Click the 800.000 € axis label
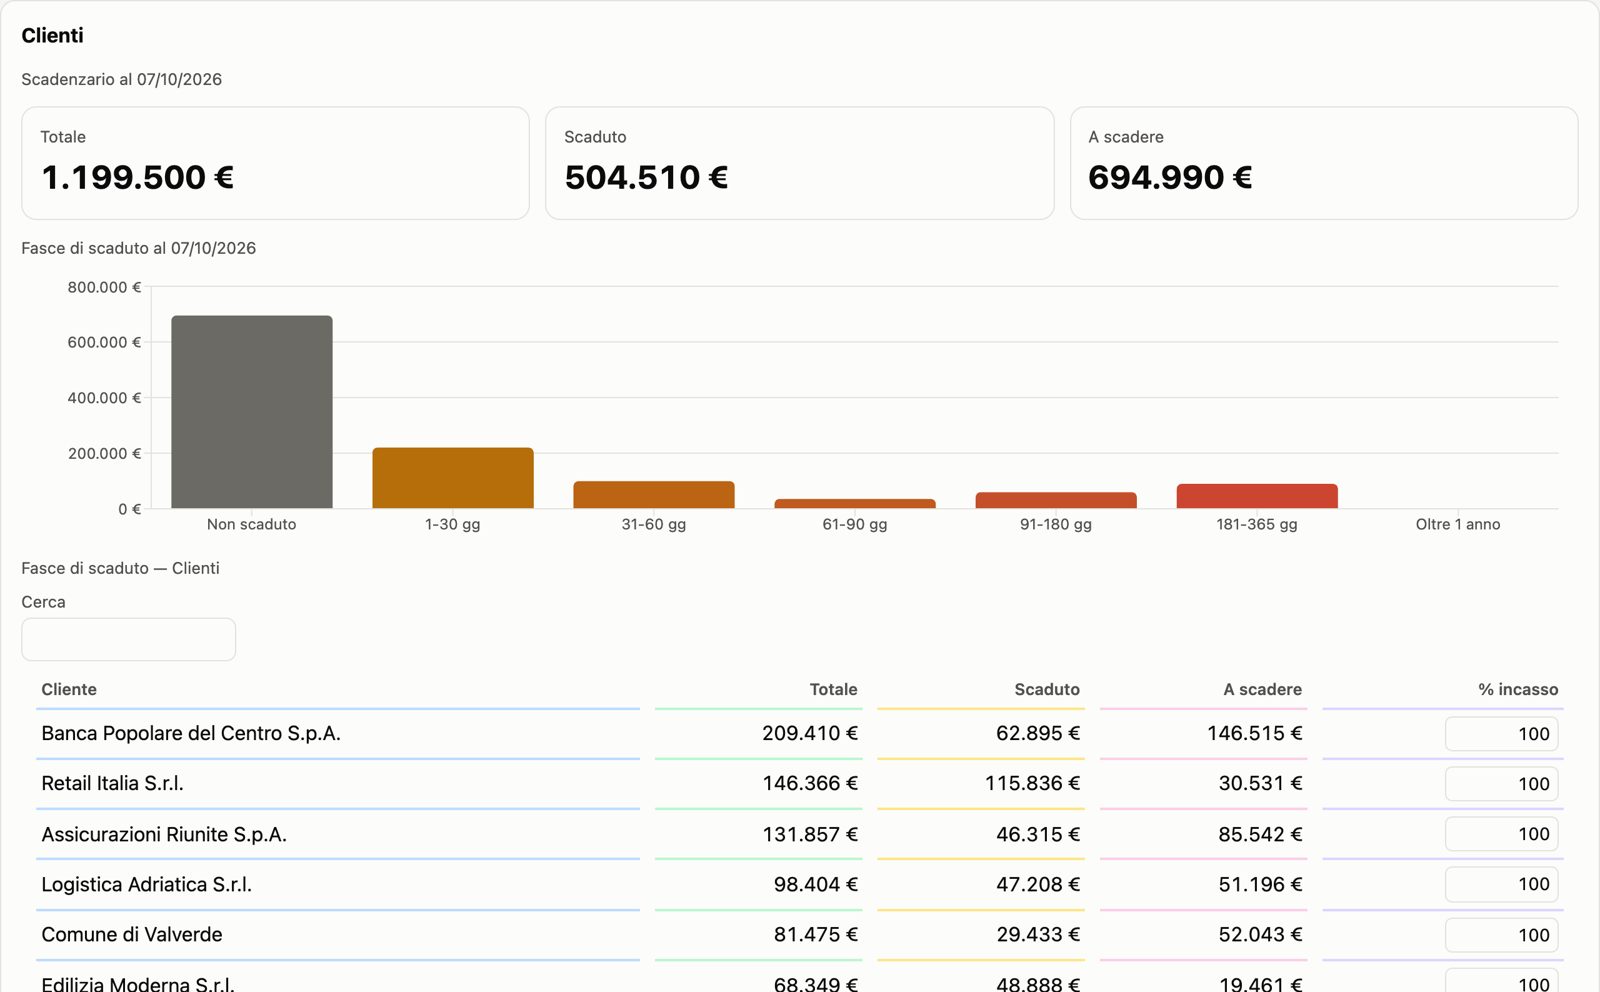 pyautogui.click(x=104, y=287)
